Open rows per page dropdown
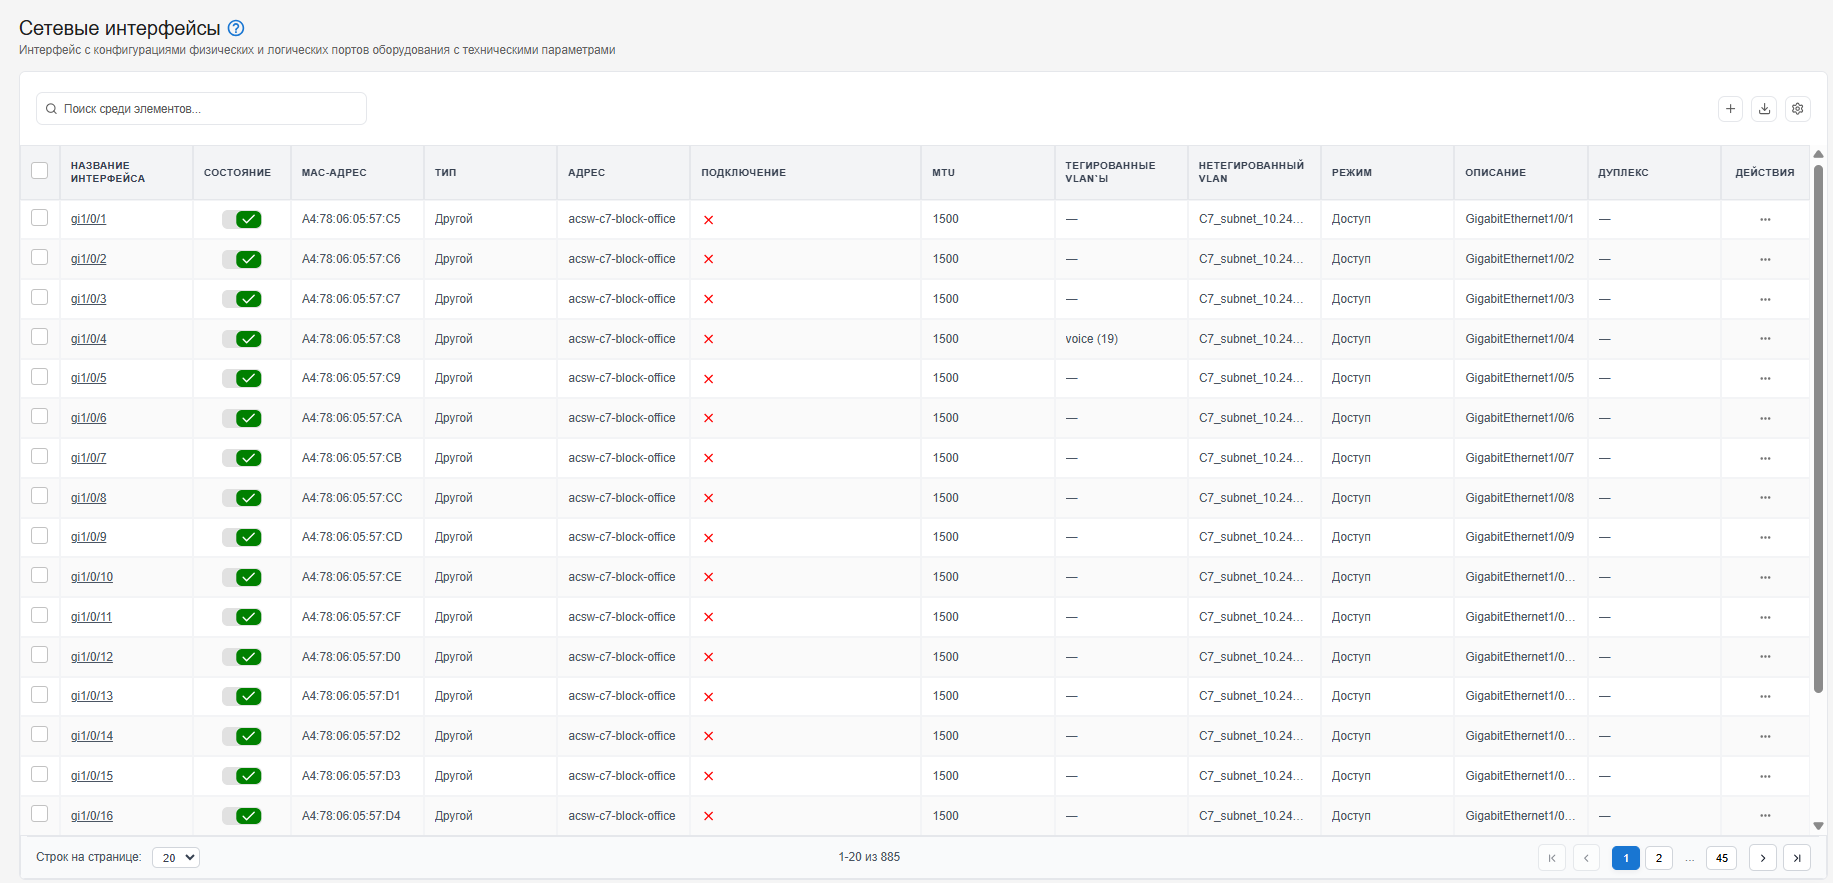The image size is (1833, 883). 176,858
